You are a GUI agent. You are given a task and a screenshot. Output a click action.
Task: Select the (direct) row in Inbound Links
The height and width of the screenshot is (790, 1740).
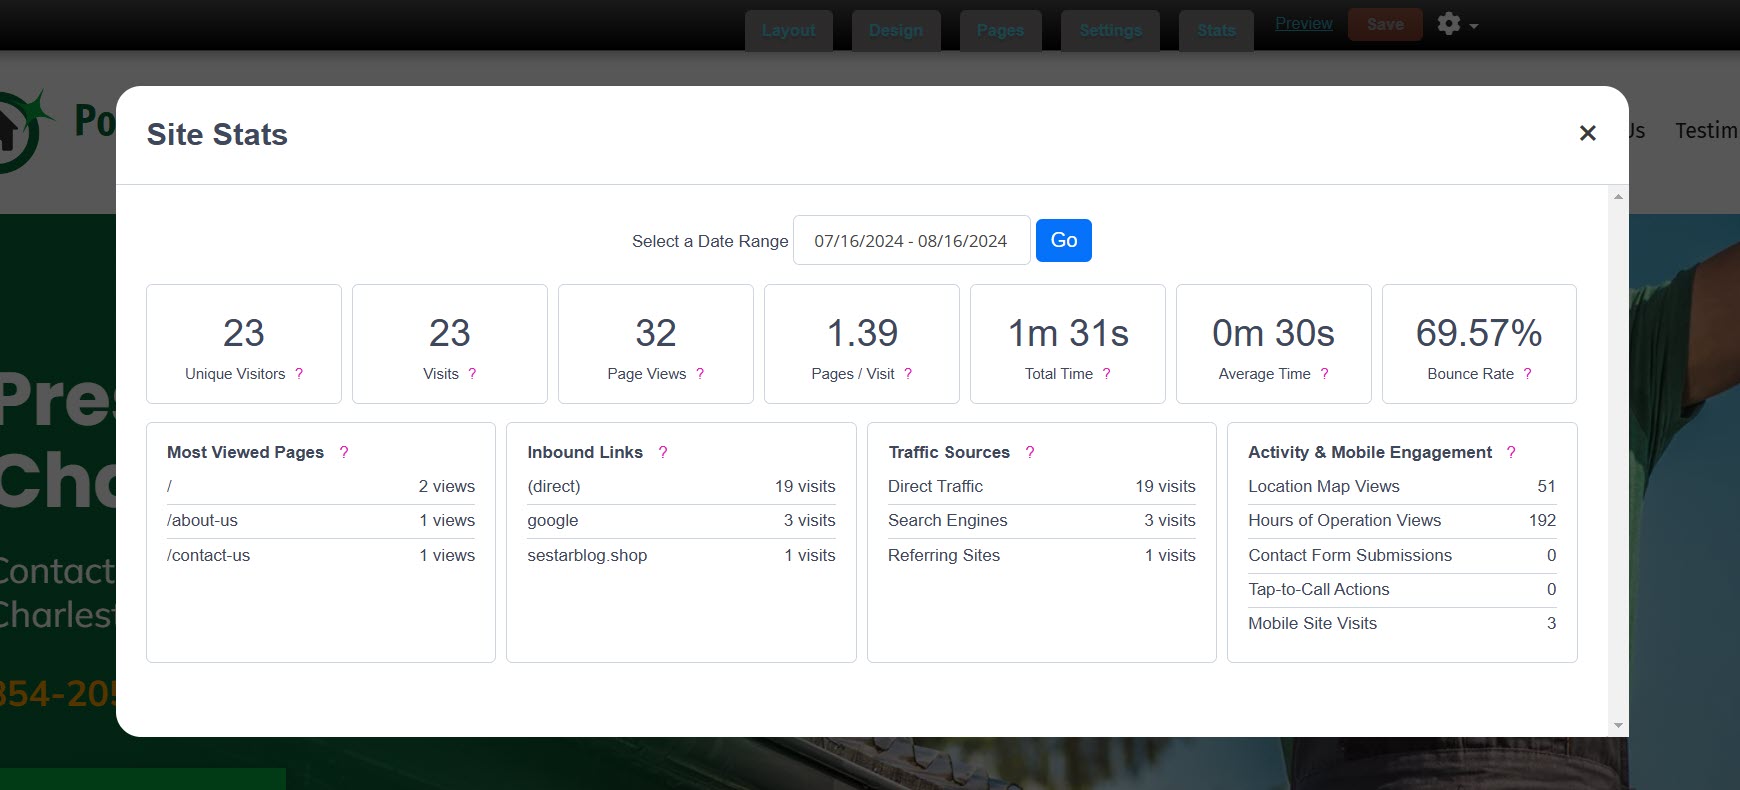tap(681, 486)
